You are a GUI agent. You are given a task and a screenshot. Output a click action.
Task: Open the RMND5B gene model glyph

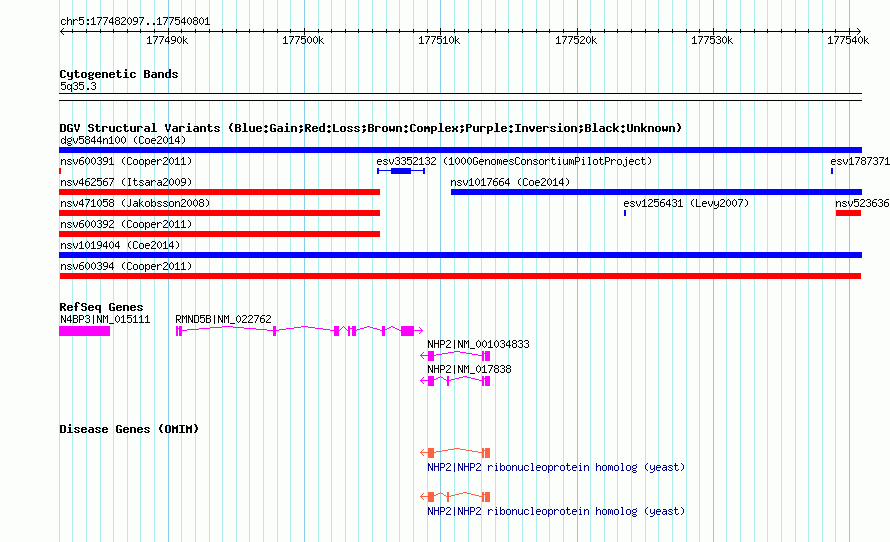click(x=299, y=331)
